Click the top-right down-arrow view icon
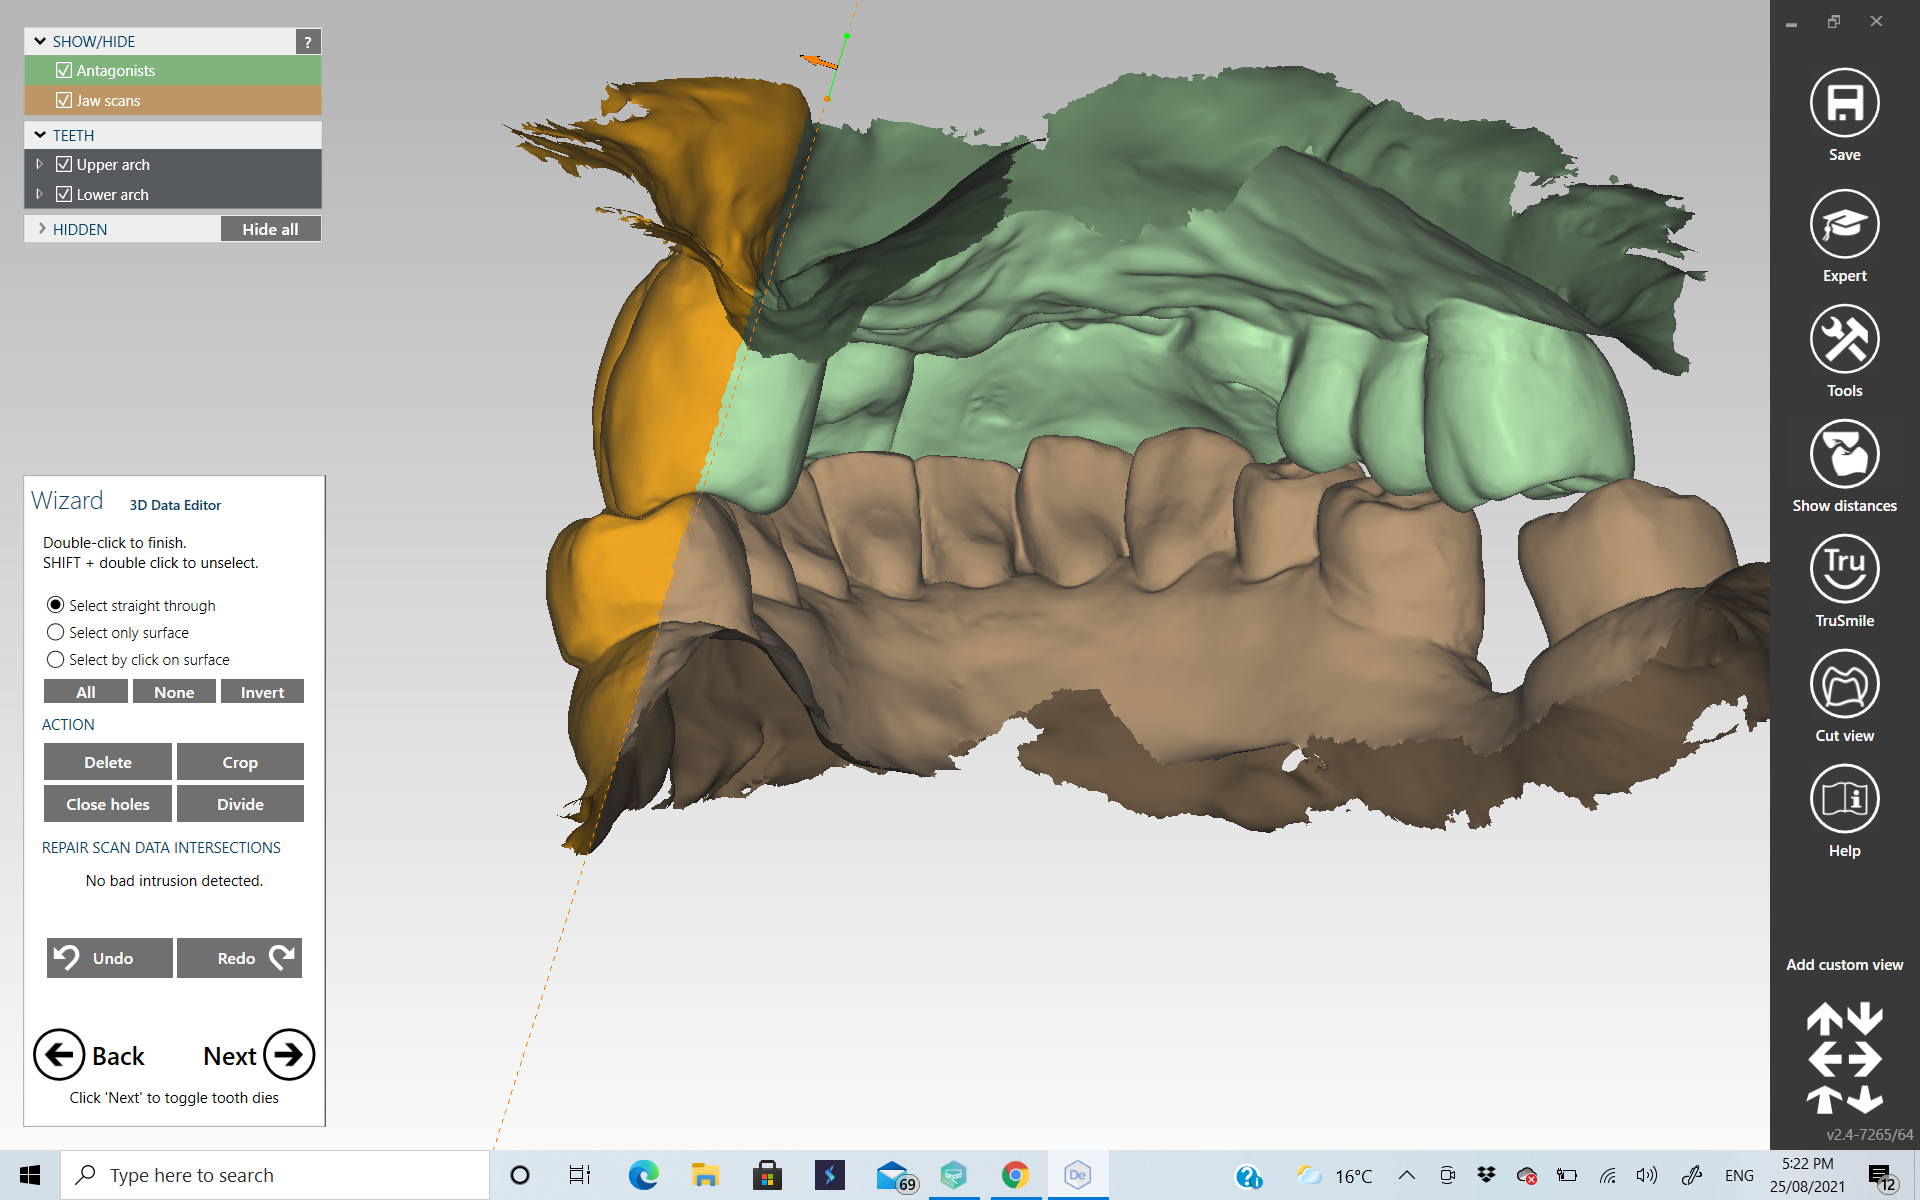 1865,1019
